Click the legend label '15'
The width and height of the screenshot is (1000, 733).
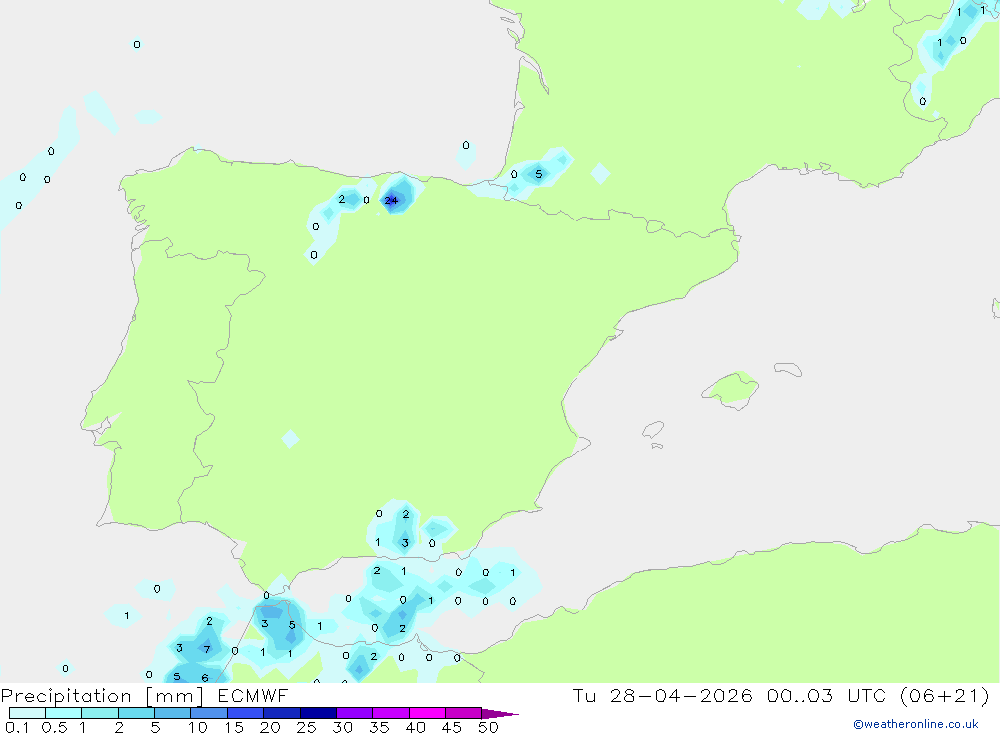(234, 727)
